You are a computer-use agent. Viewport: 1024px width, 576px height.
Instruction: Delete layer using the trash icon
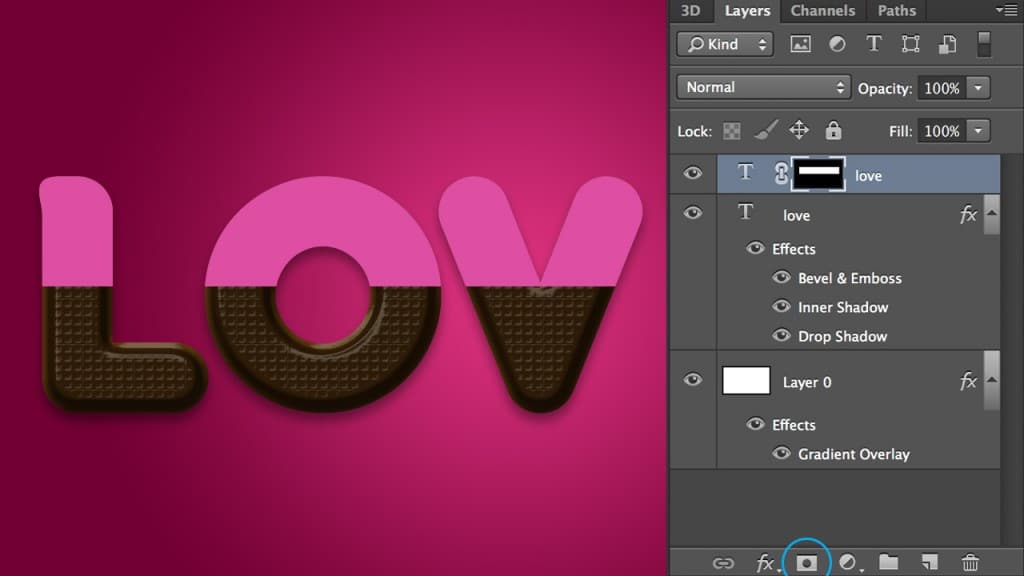(969, 563)
